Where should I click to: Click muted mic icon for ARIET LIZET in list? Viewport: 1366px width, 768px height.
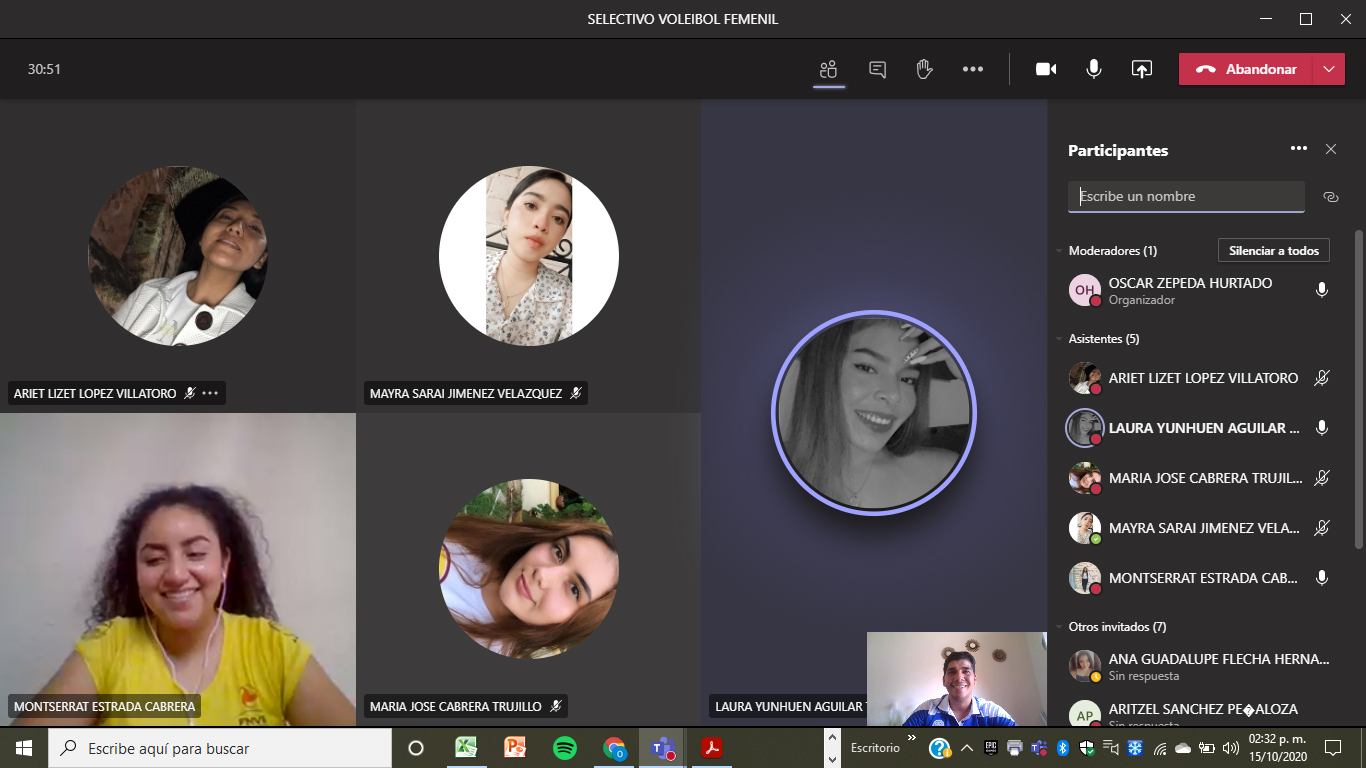[x=1322, y=378]
